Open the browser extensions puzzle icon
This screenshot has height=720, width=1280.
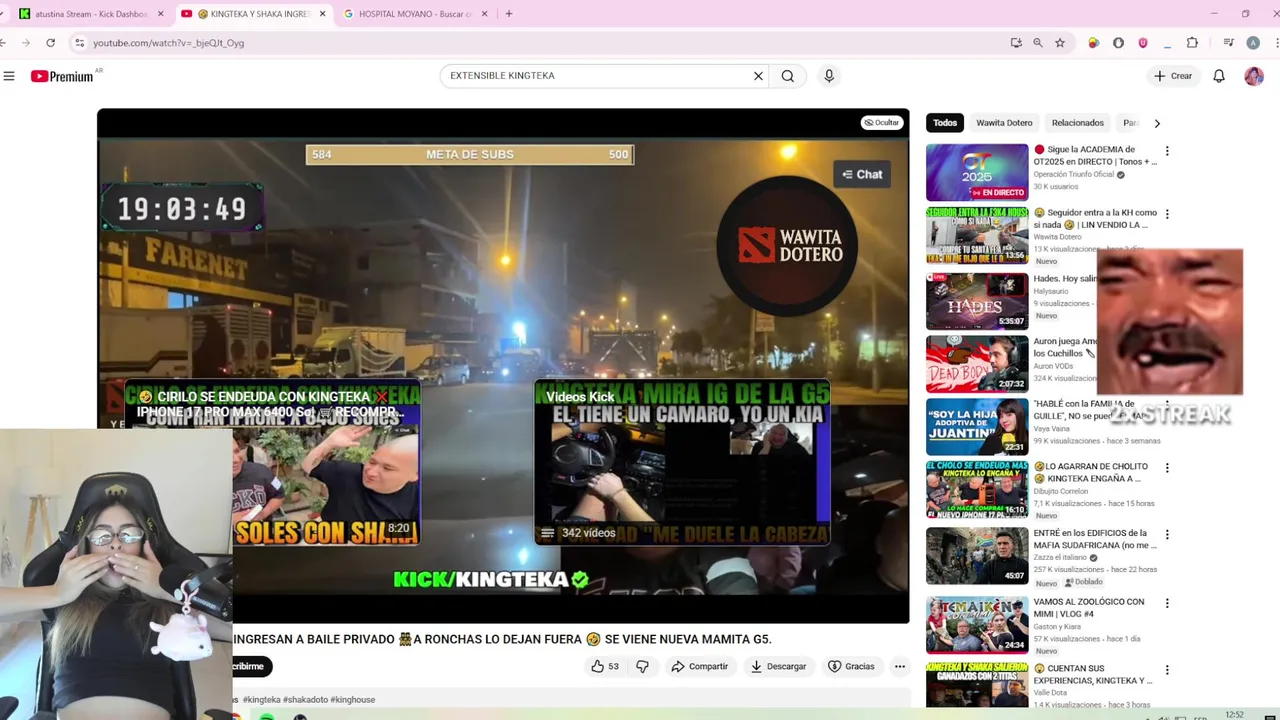[x=1192, y=43]
